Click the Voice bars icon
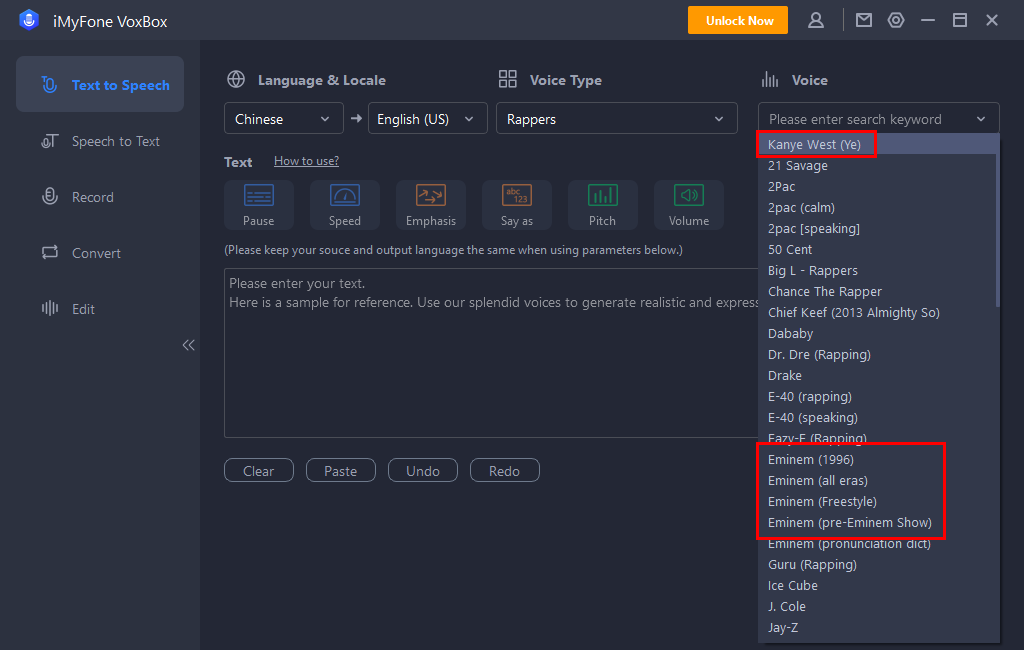The image size is (1024, 650). (x=770, y=80)
